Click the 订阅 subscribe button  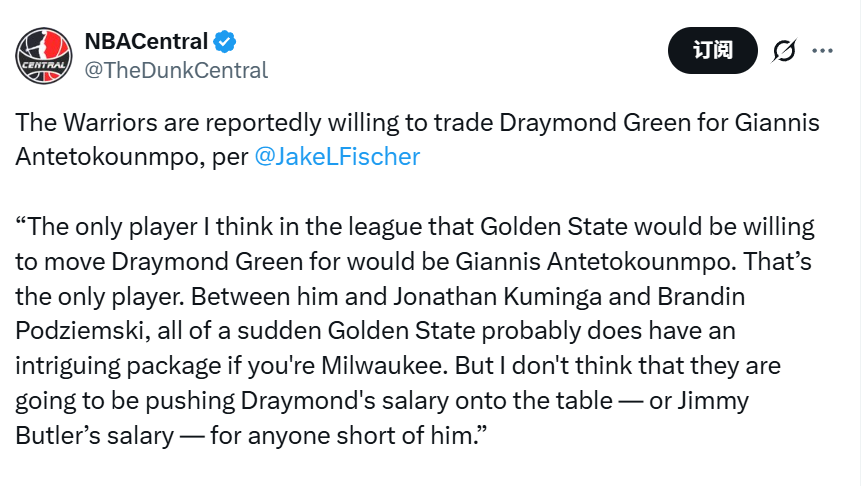pos(713,50)
